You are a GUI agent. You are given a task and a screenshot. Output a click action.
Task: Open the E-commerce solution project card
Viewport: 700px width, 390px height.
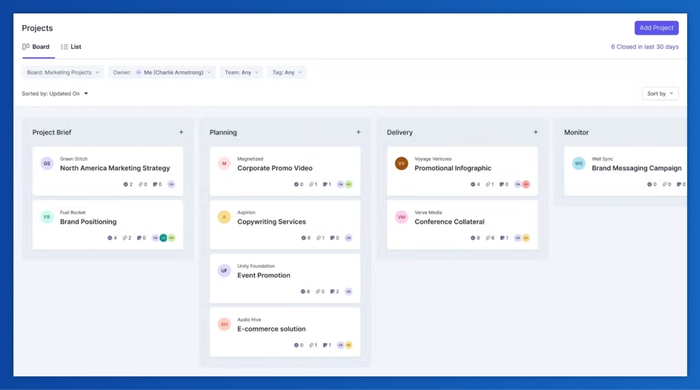(285, 332)
